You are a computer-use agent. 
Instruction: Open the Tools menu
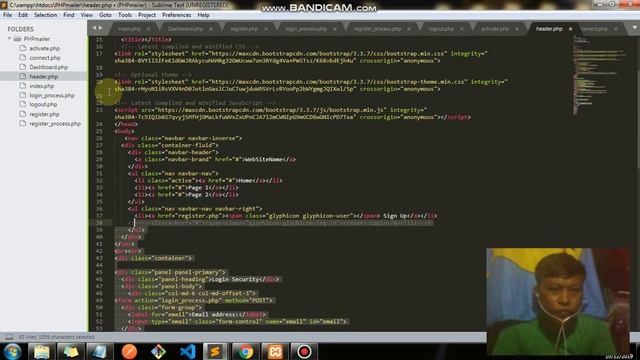click(124, 15)
